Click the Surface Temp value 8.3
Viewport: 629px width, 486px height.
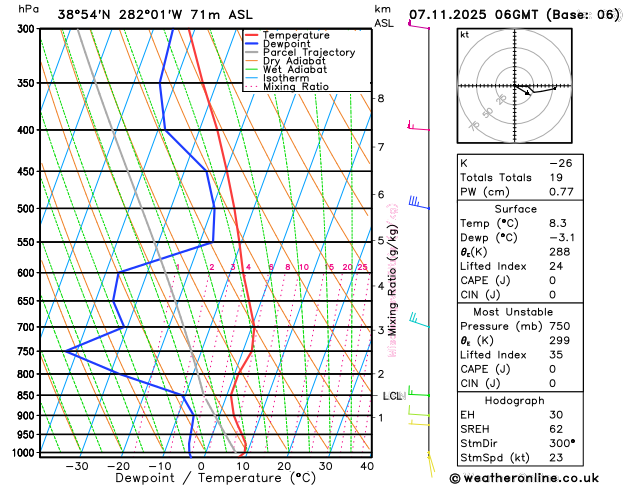pyautogui.click(x=558, y=223)
